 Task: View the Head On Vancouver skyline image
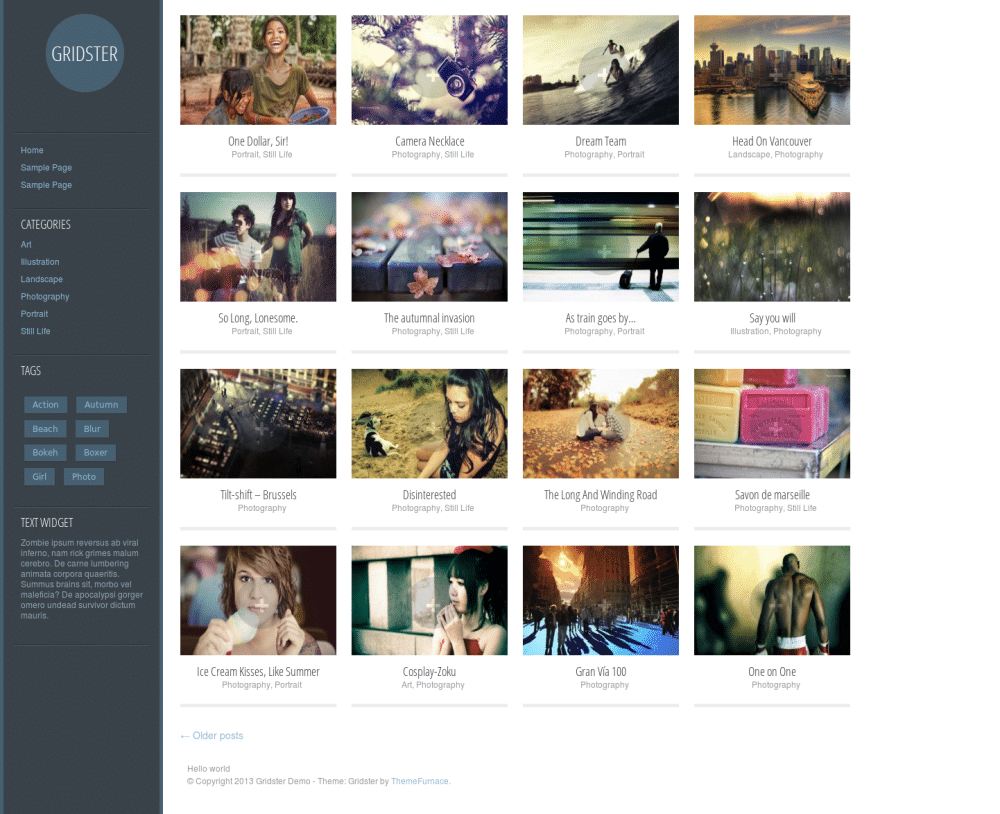tap(771, 70)
